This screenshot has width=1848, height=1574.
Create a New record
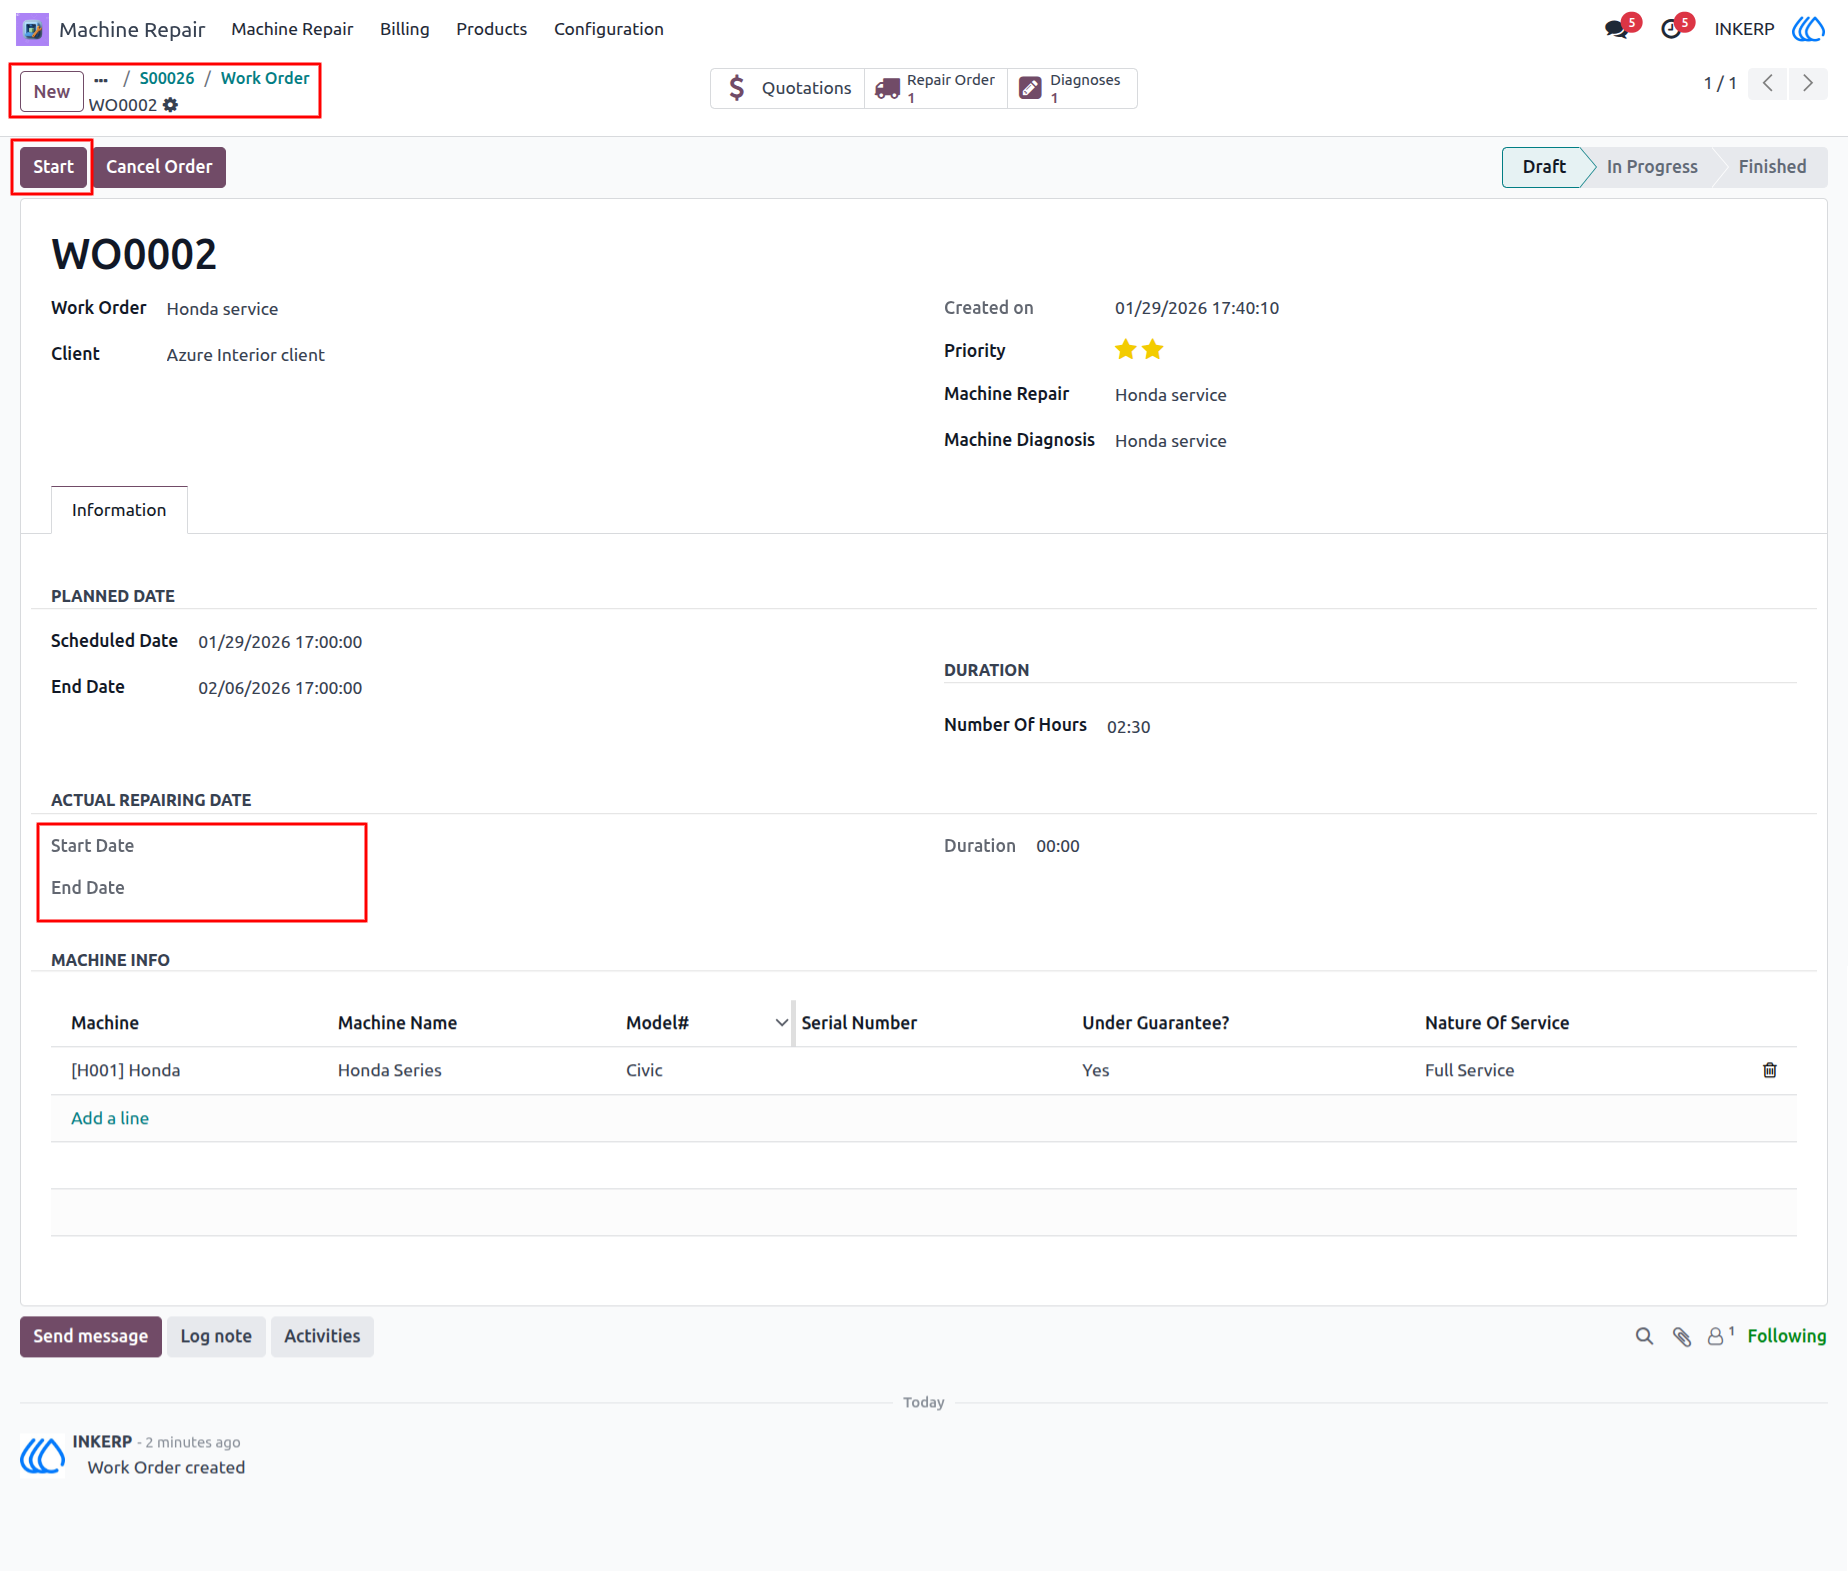[x=52, y=92]
